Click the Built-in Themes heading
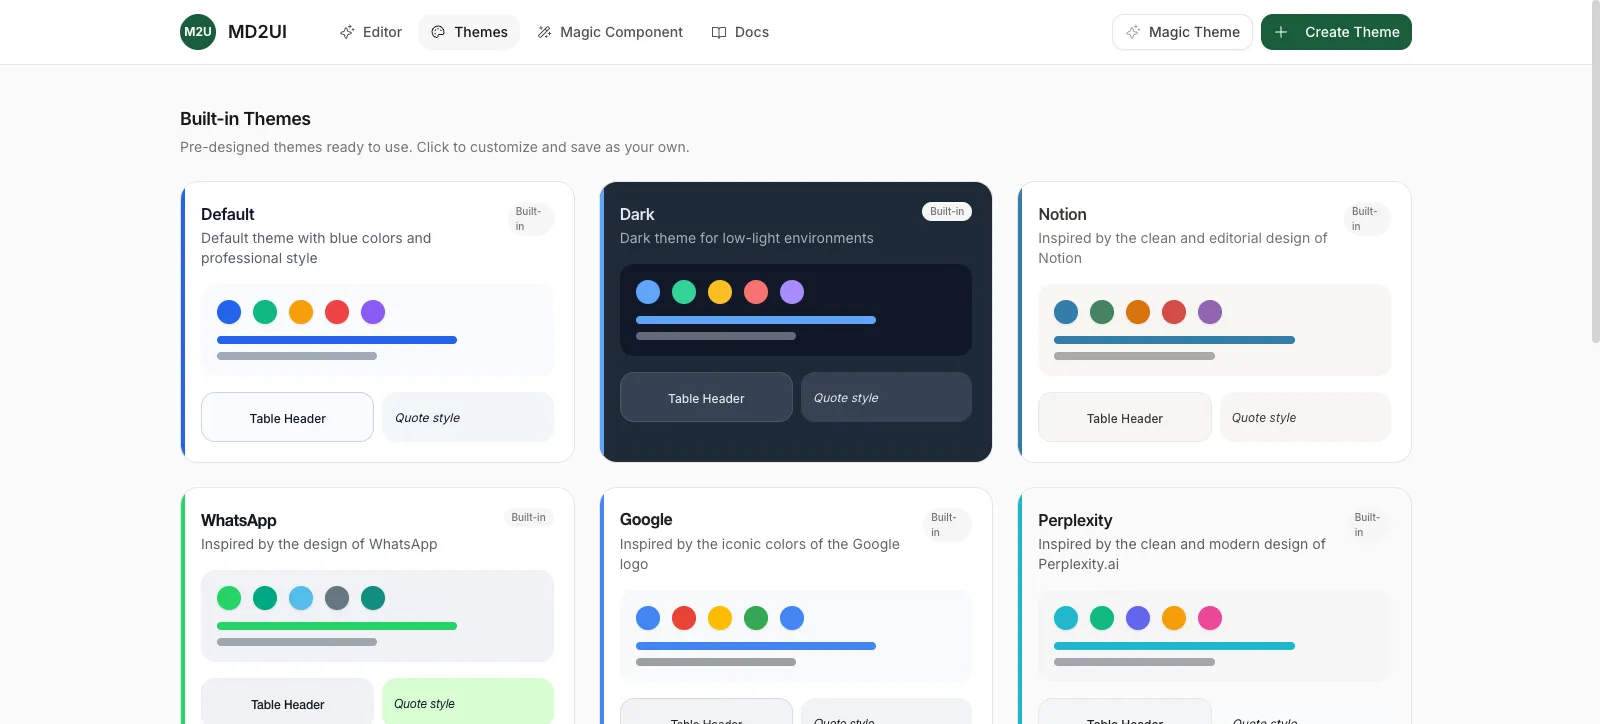This screenshot has height=724, width=1600. tap(245, 119)
